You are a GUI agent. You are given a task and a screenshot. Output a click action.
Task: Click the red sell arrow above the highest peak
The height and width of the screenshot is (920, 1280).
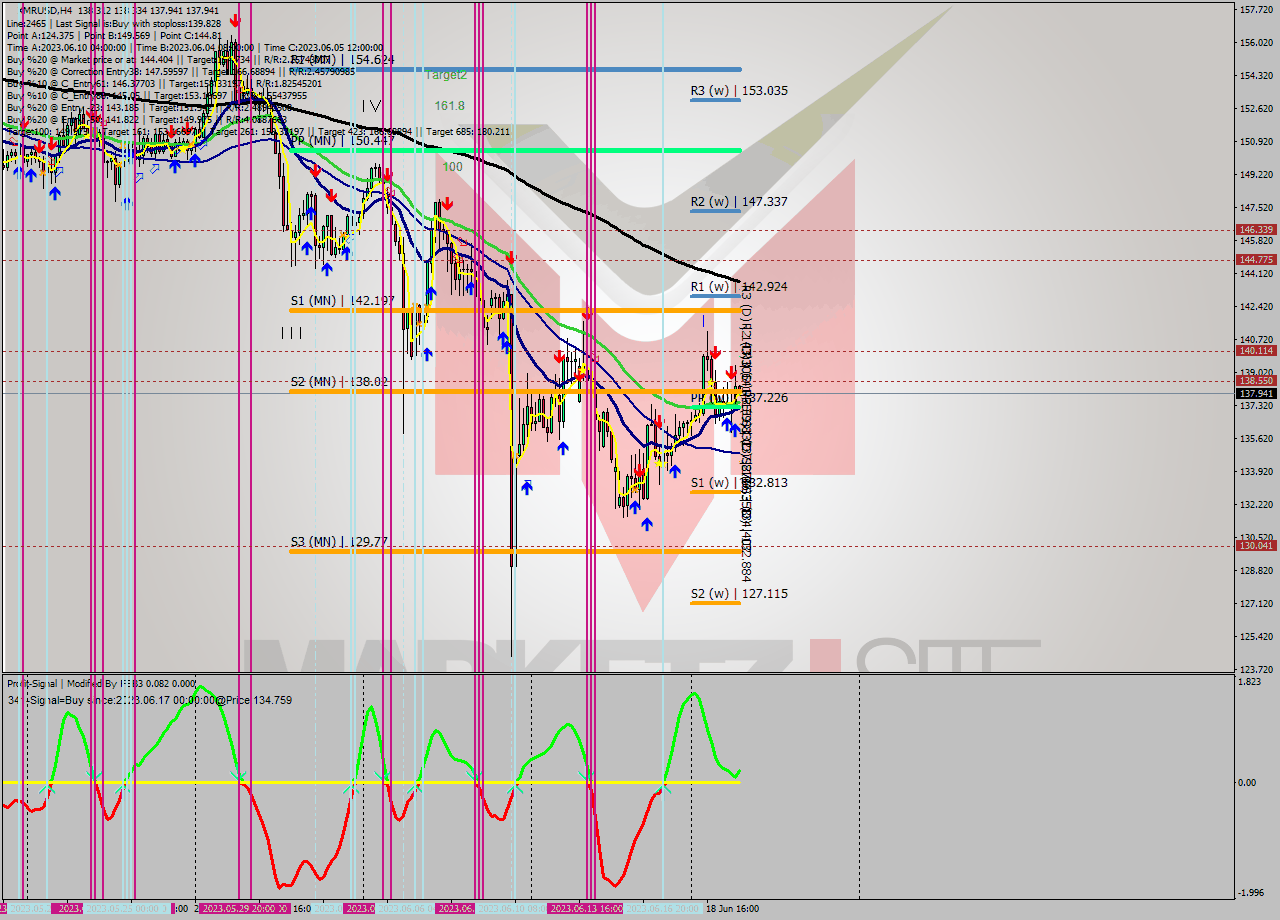coord(235,19)
